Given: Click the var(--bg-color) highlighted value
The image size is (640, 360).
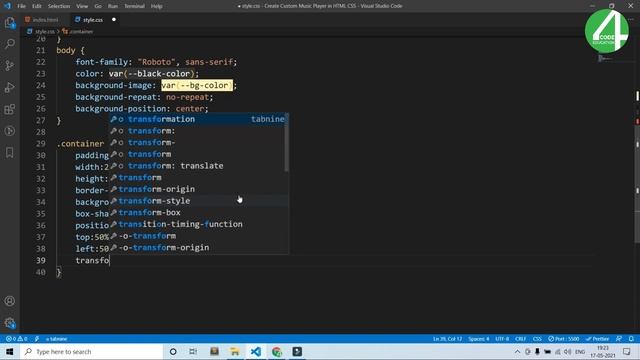Looking at the screenshot, I should coord(197,85).
